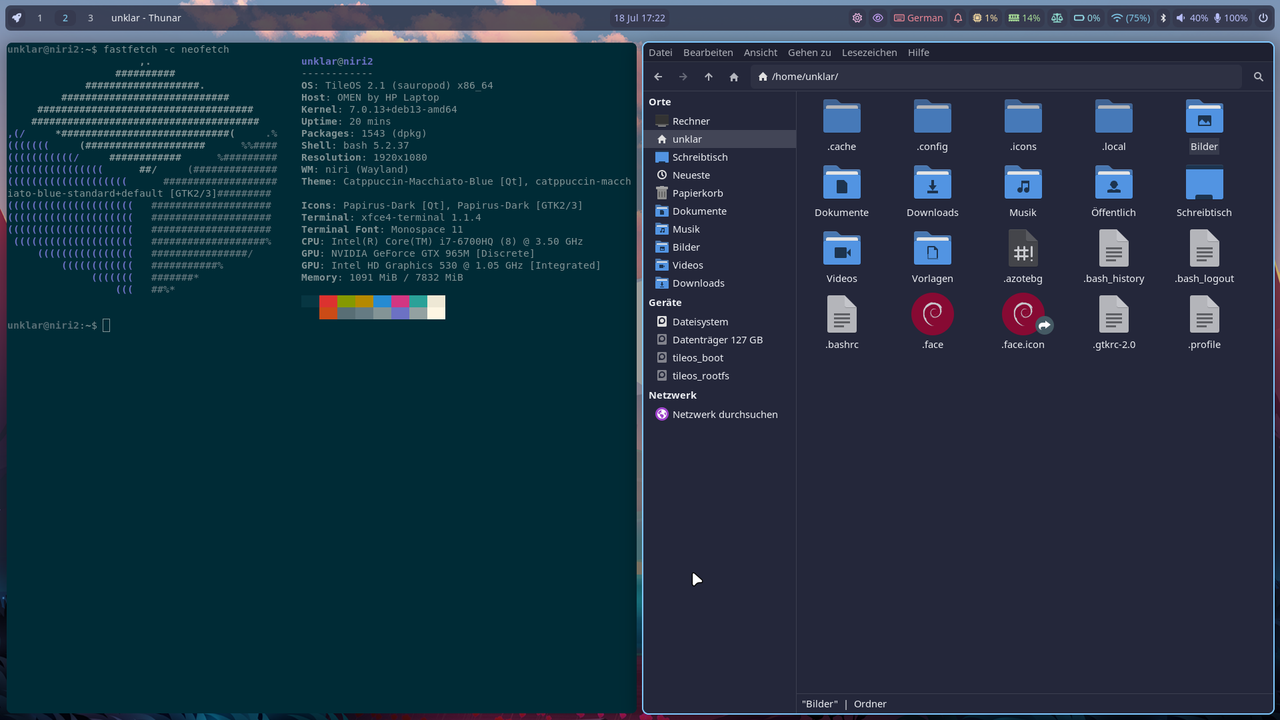
Task: Open Dokumente in the sidebar
Action: [720, 211]
